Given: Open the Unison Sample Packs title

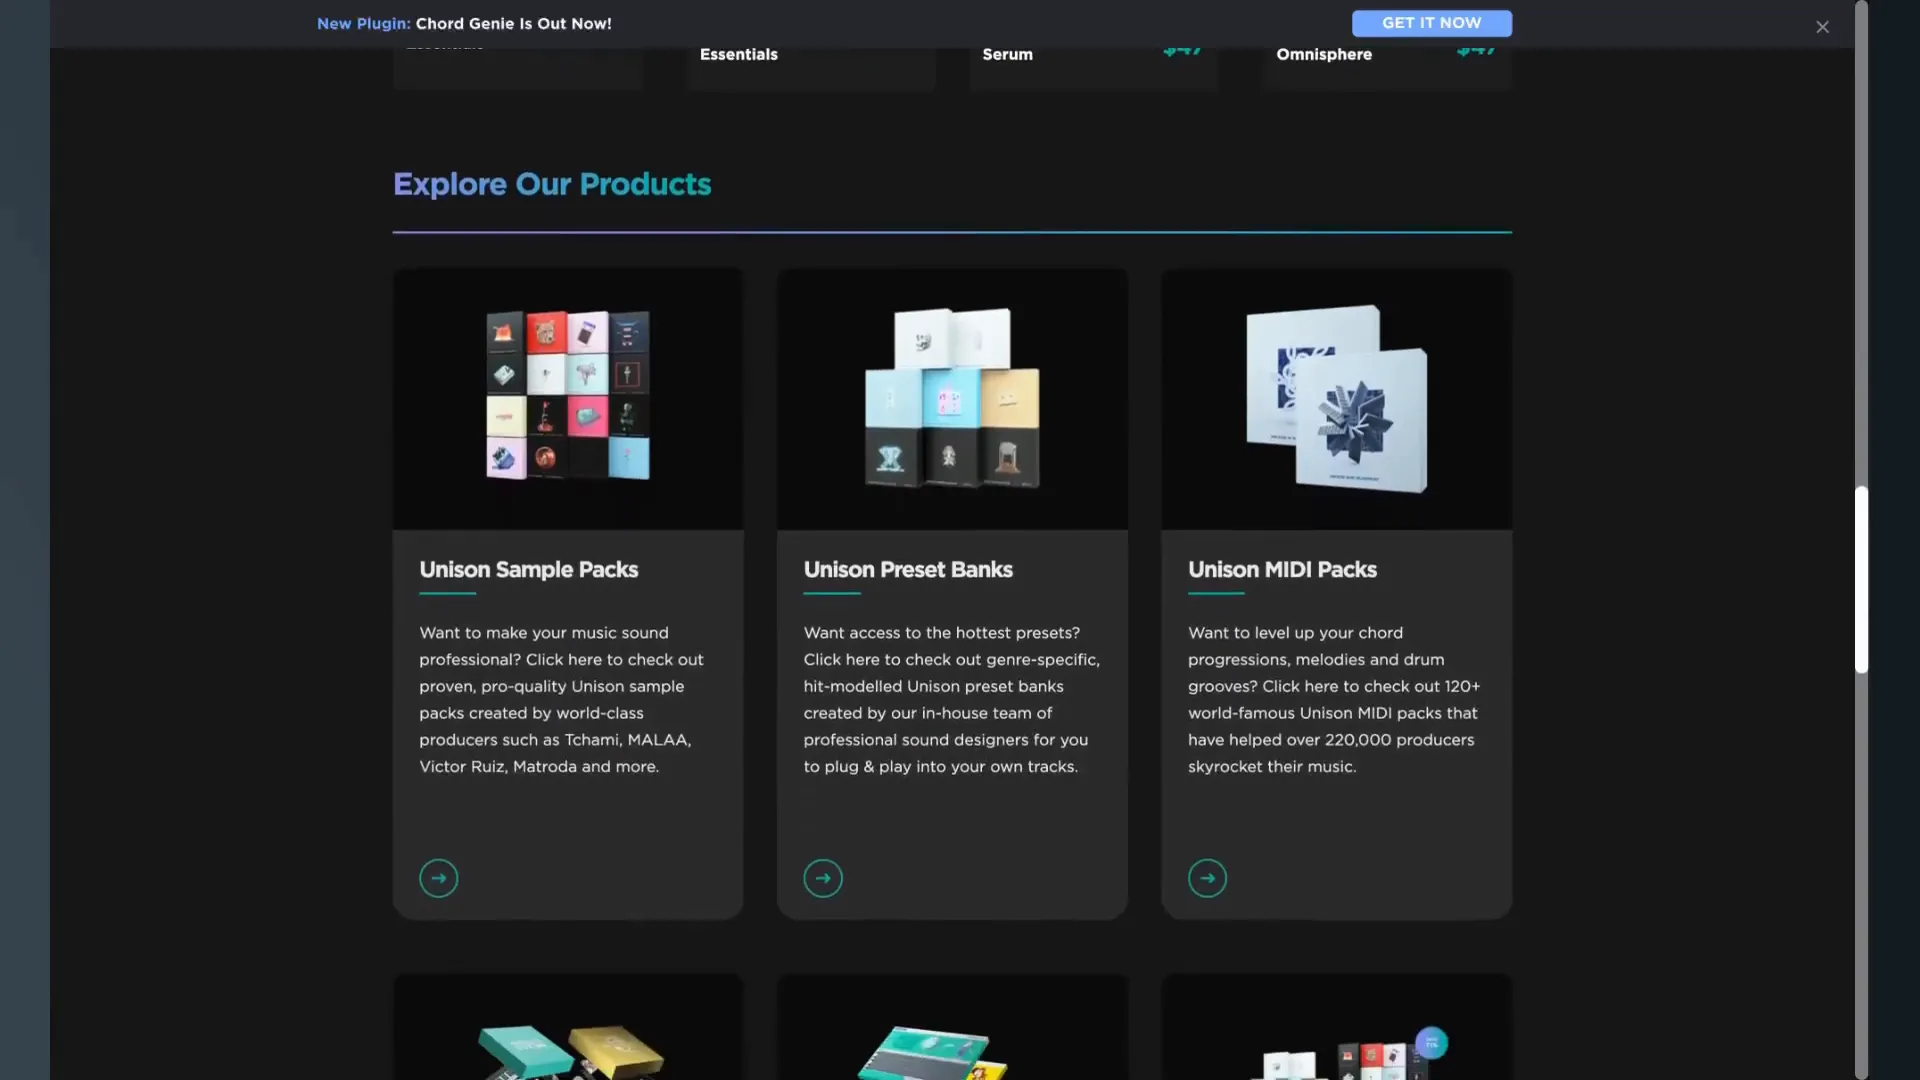Looking at the screenshot, I should click(528, 569).
